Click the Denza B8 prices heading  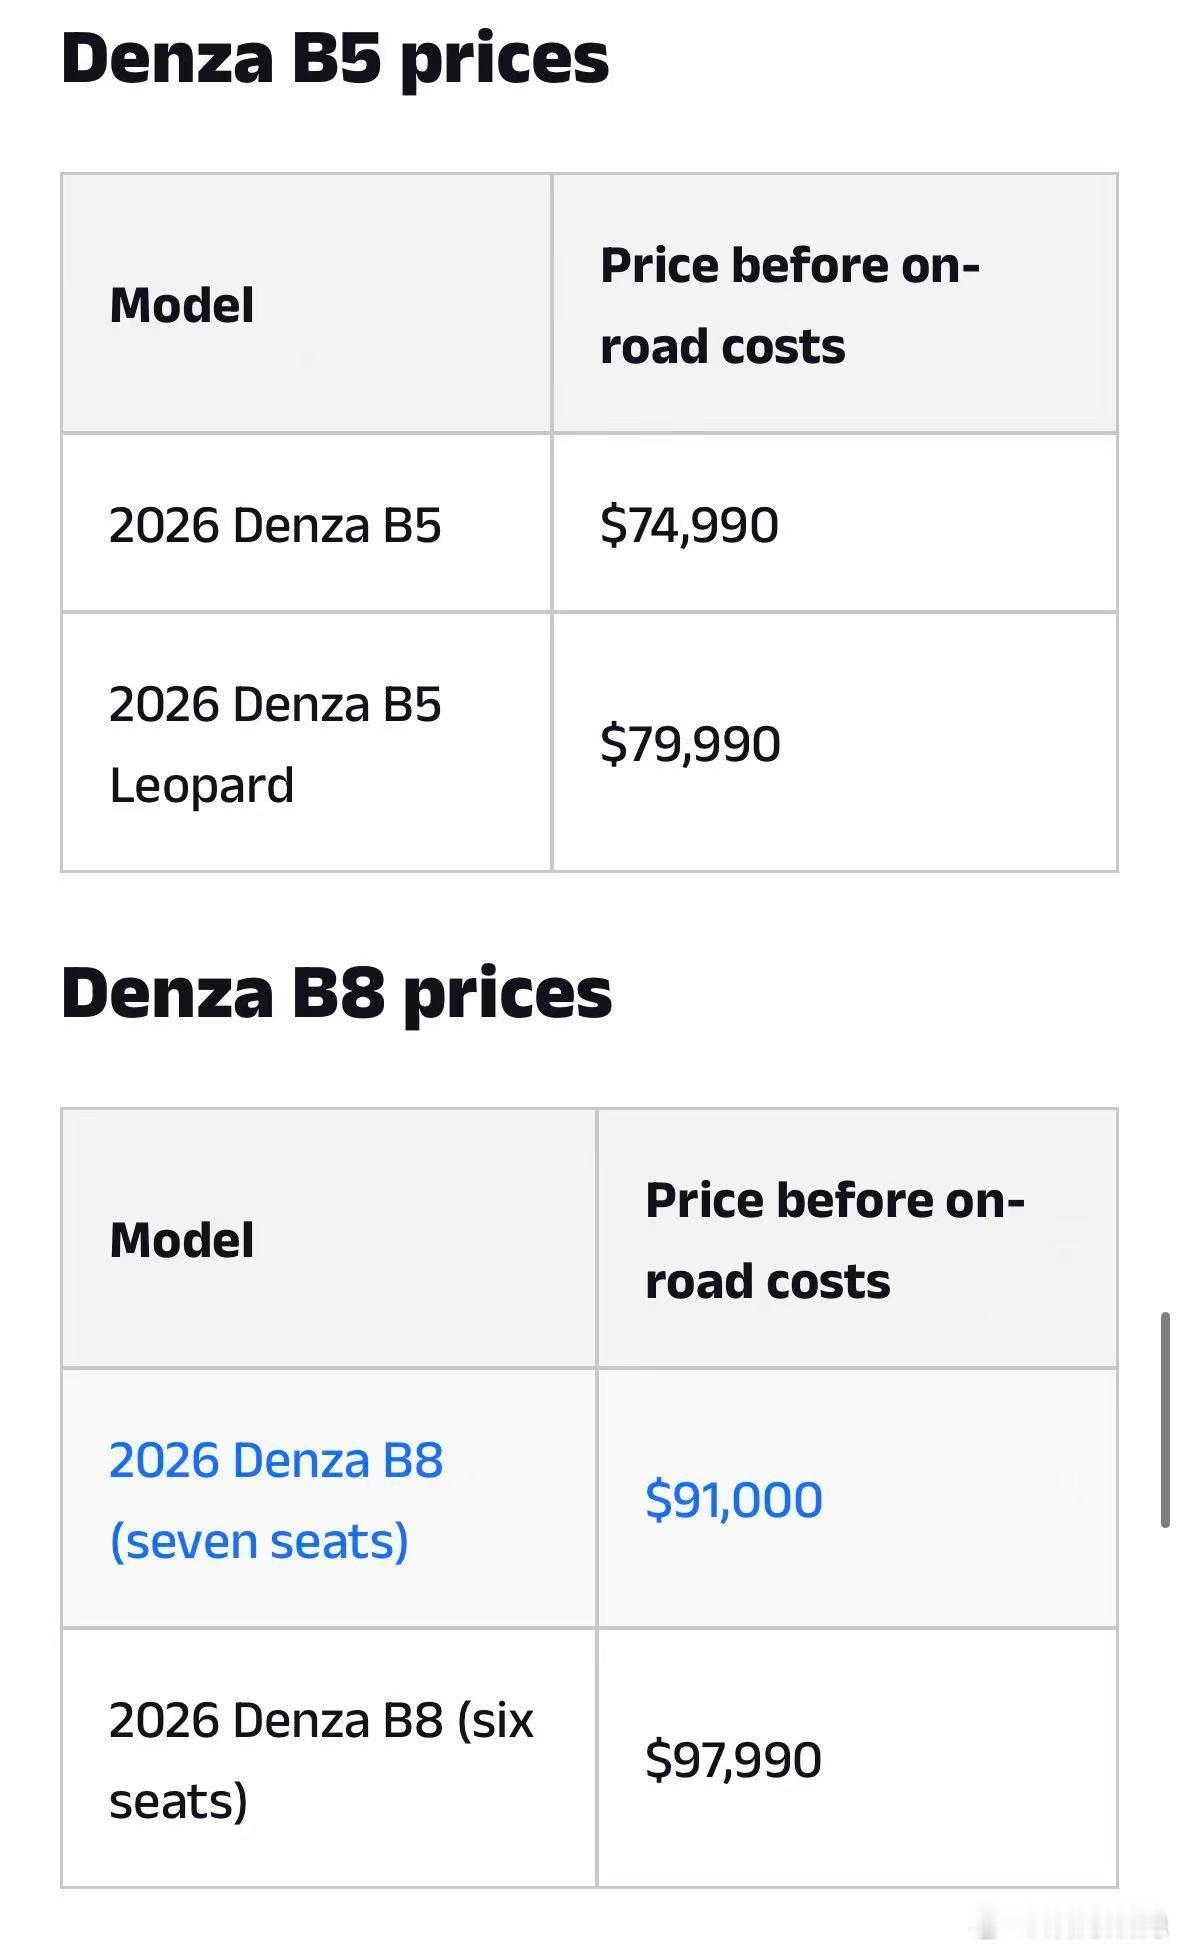point(336,993)
